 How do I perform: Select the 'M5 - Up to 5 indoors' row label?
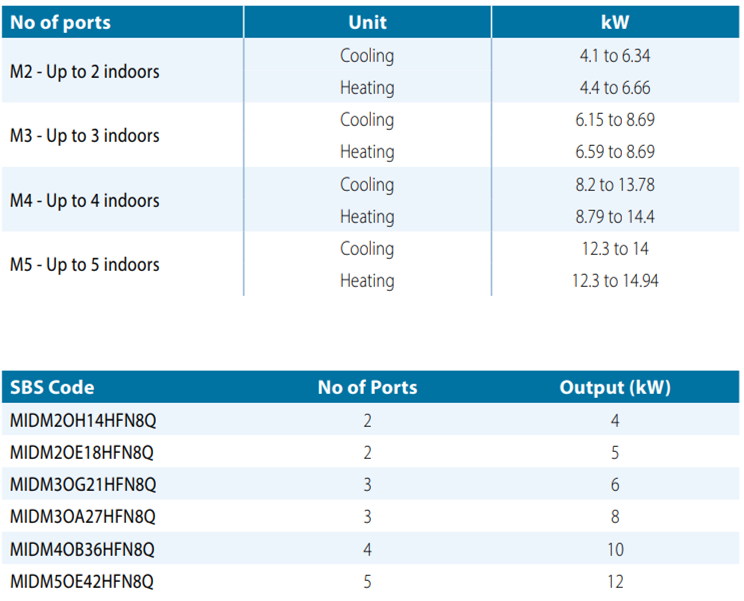tap(85, 265)
